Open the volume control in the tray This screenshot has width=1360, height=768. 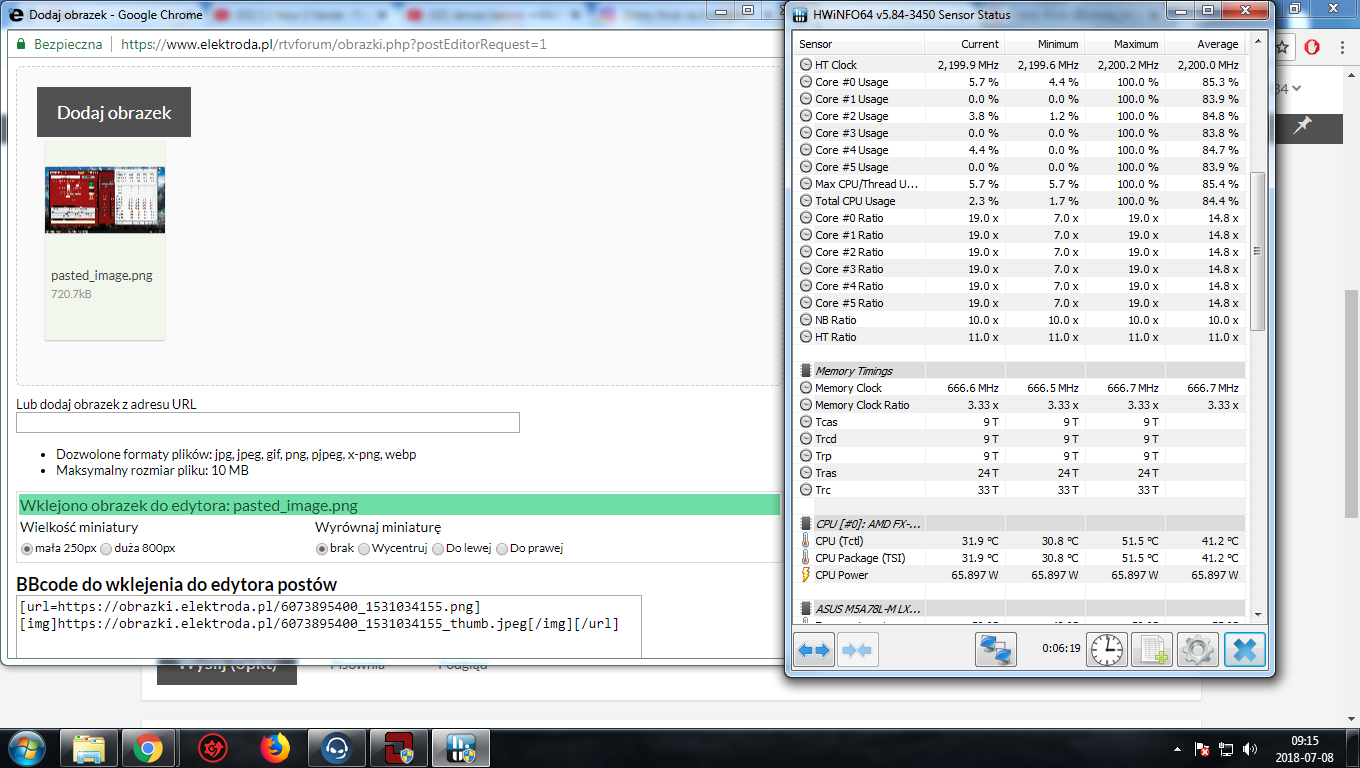1250,748
